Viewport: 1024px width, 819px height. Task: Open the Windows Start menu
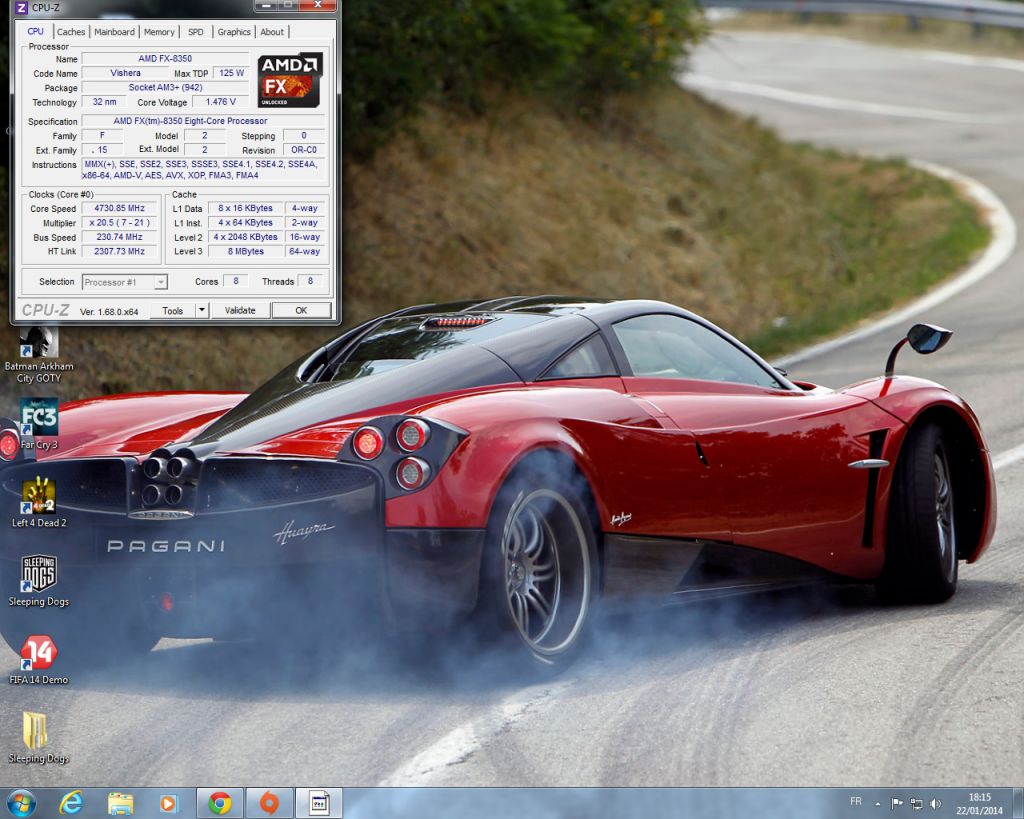tap(22, 803)
